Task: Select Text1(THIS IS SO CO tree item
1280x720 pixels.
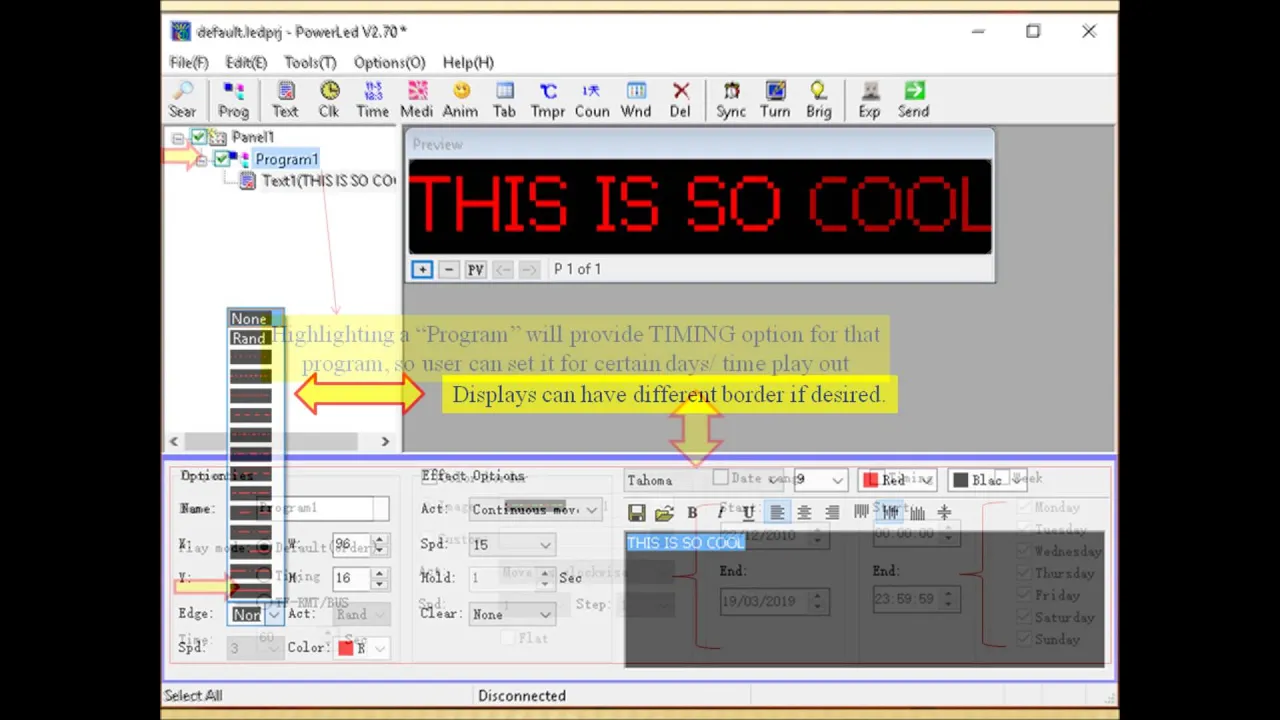Action: point(328,181)
